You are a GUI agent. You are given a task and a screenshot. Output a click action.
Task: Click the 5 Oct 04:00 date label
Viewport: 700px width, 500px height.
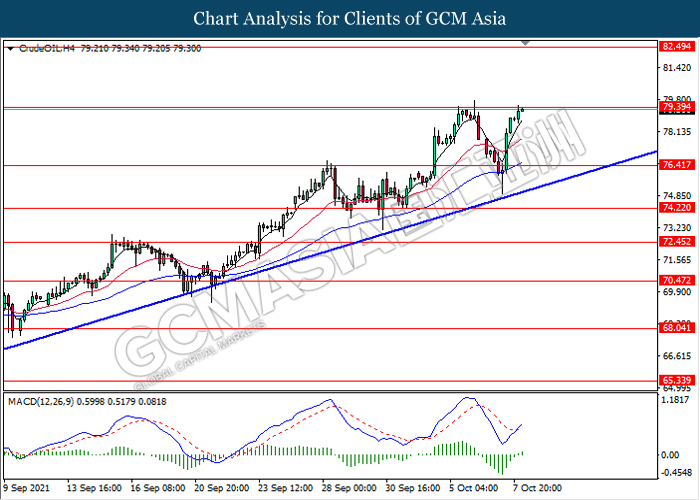[x=474, y=488]
